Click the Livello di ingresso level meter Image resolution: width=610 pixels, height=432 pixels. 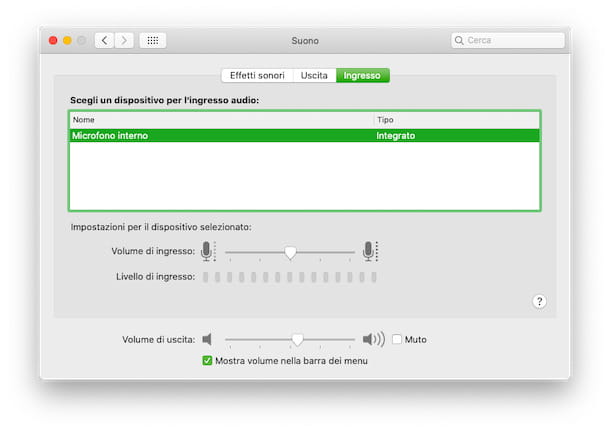click(289, 277)
